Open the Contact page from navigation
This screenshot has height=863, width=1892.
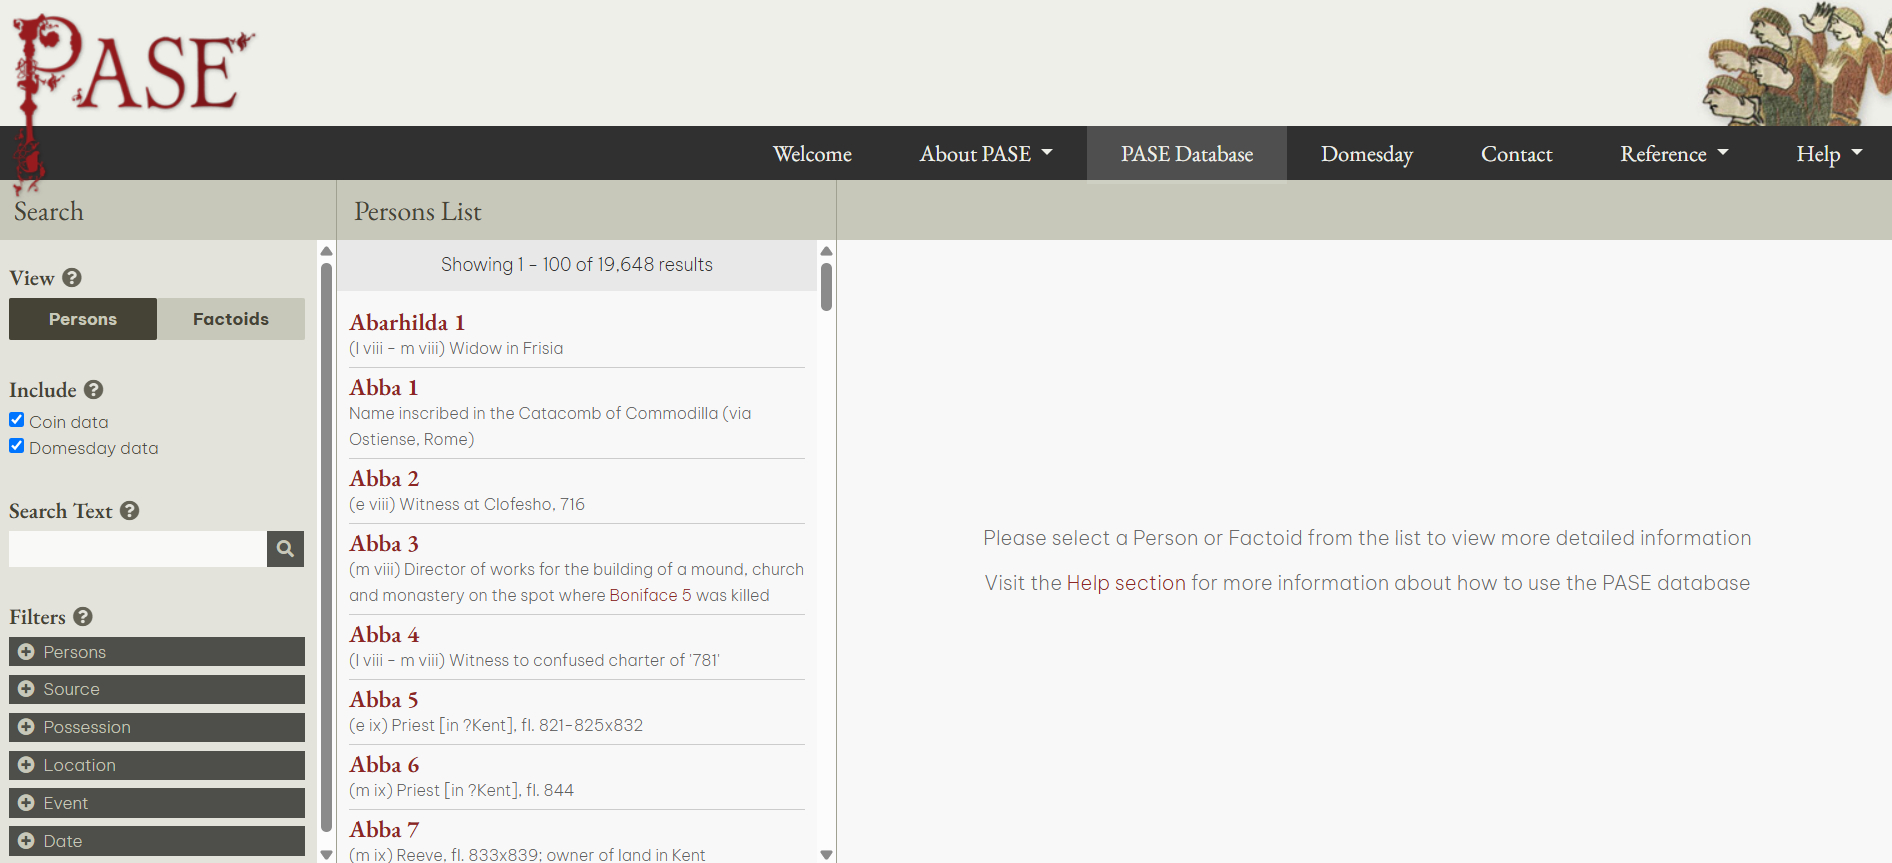click(x=1516, y=154)
